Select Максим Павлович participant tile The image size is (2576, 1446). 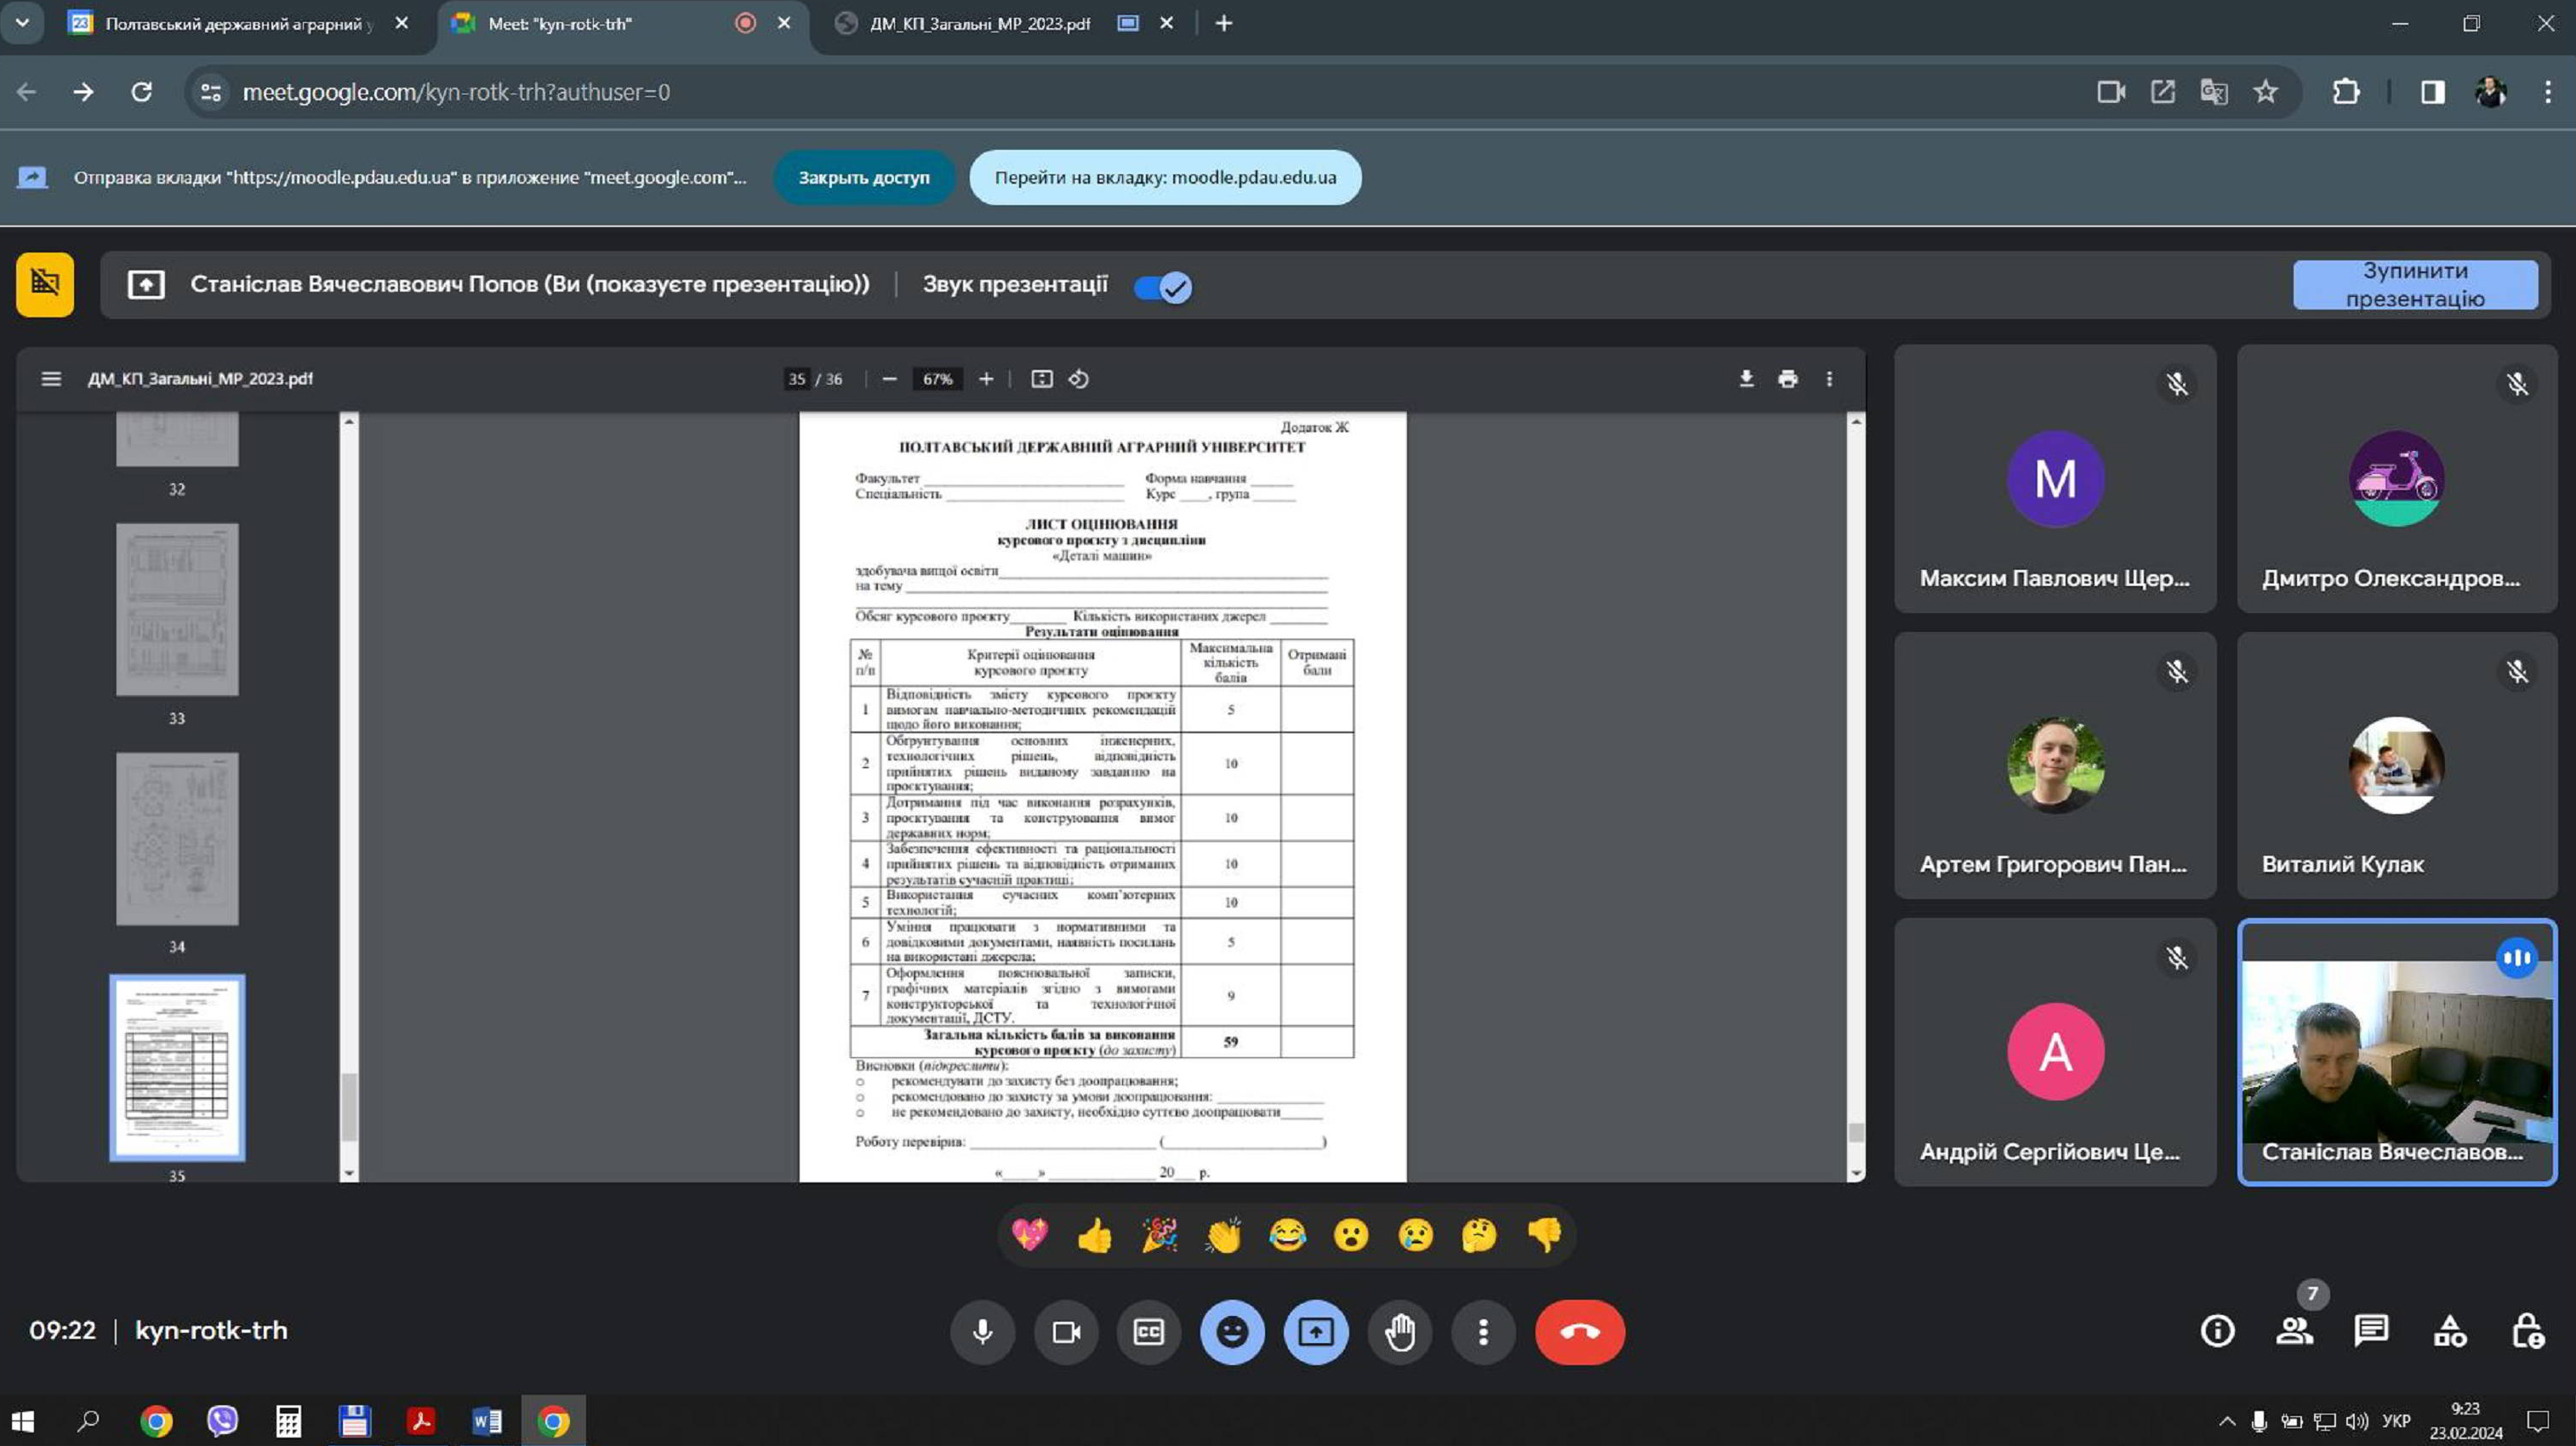2055,479
